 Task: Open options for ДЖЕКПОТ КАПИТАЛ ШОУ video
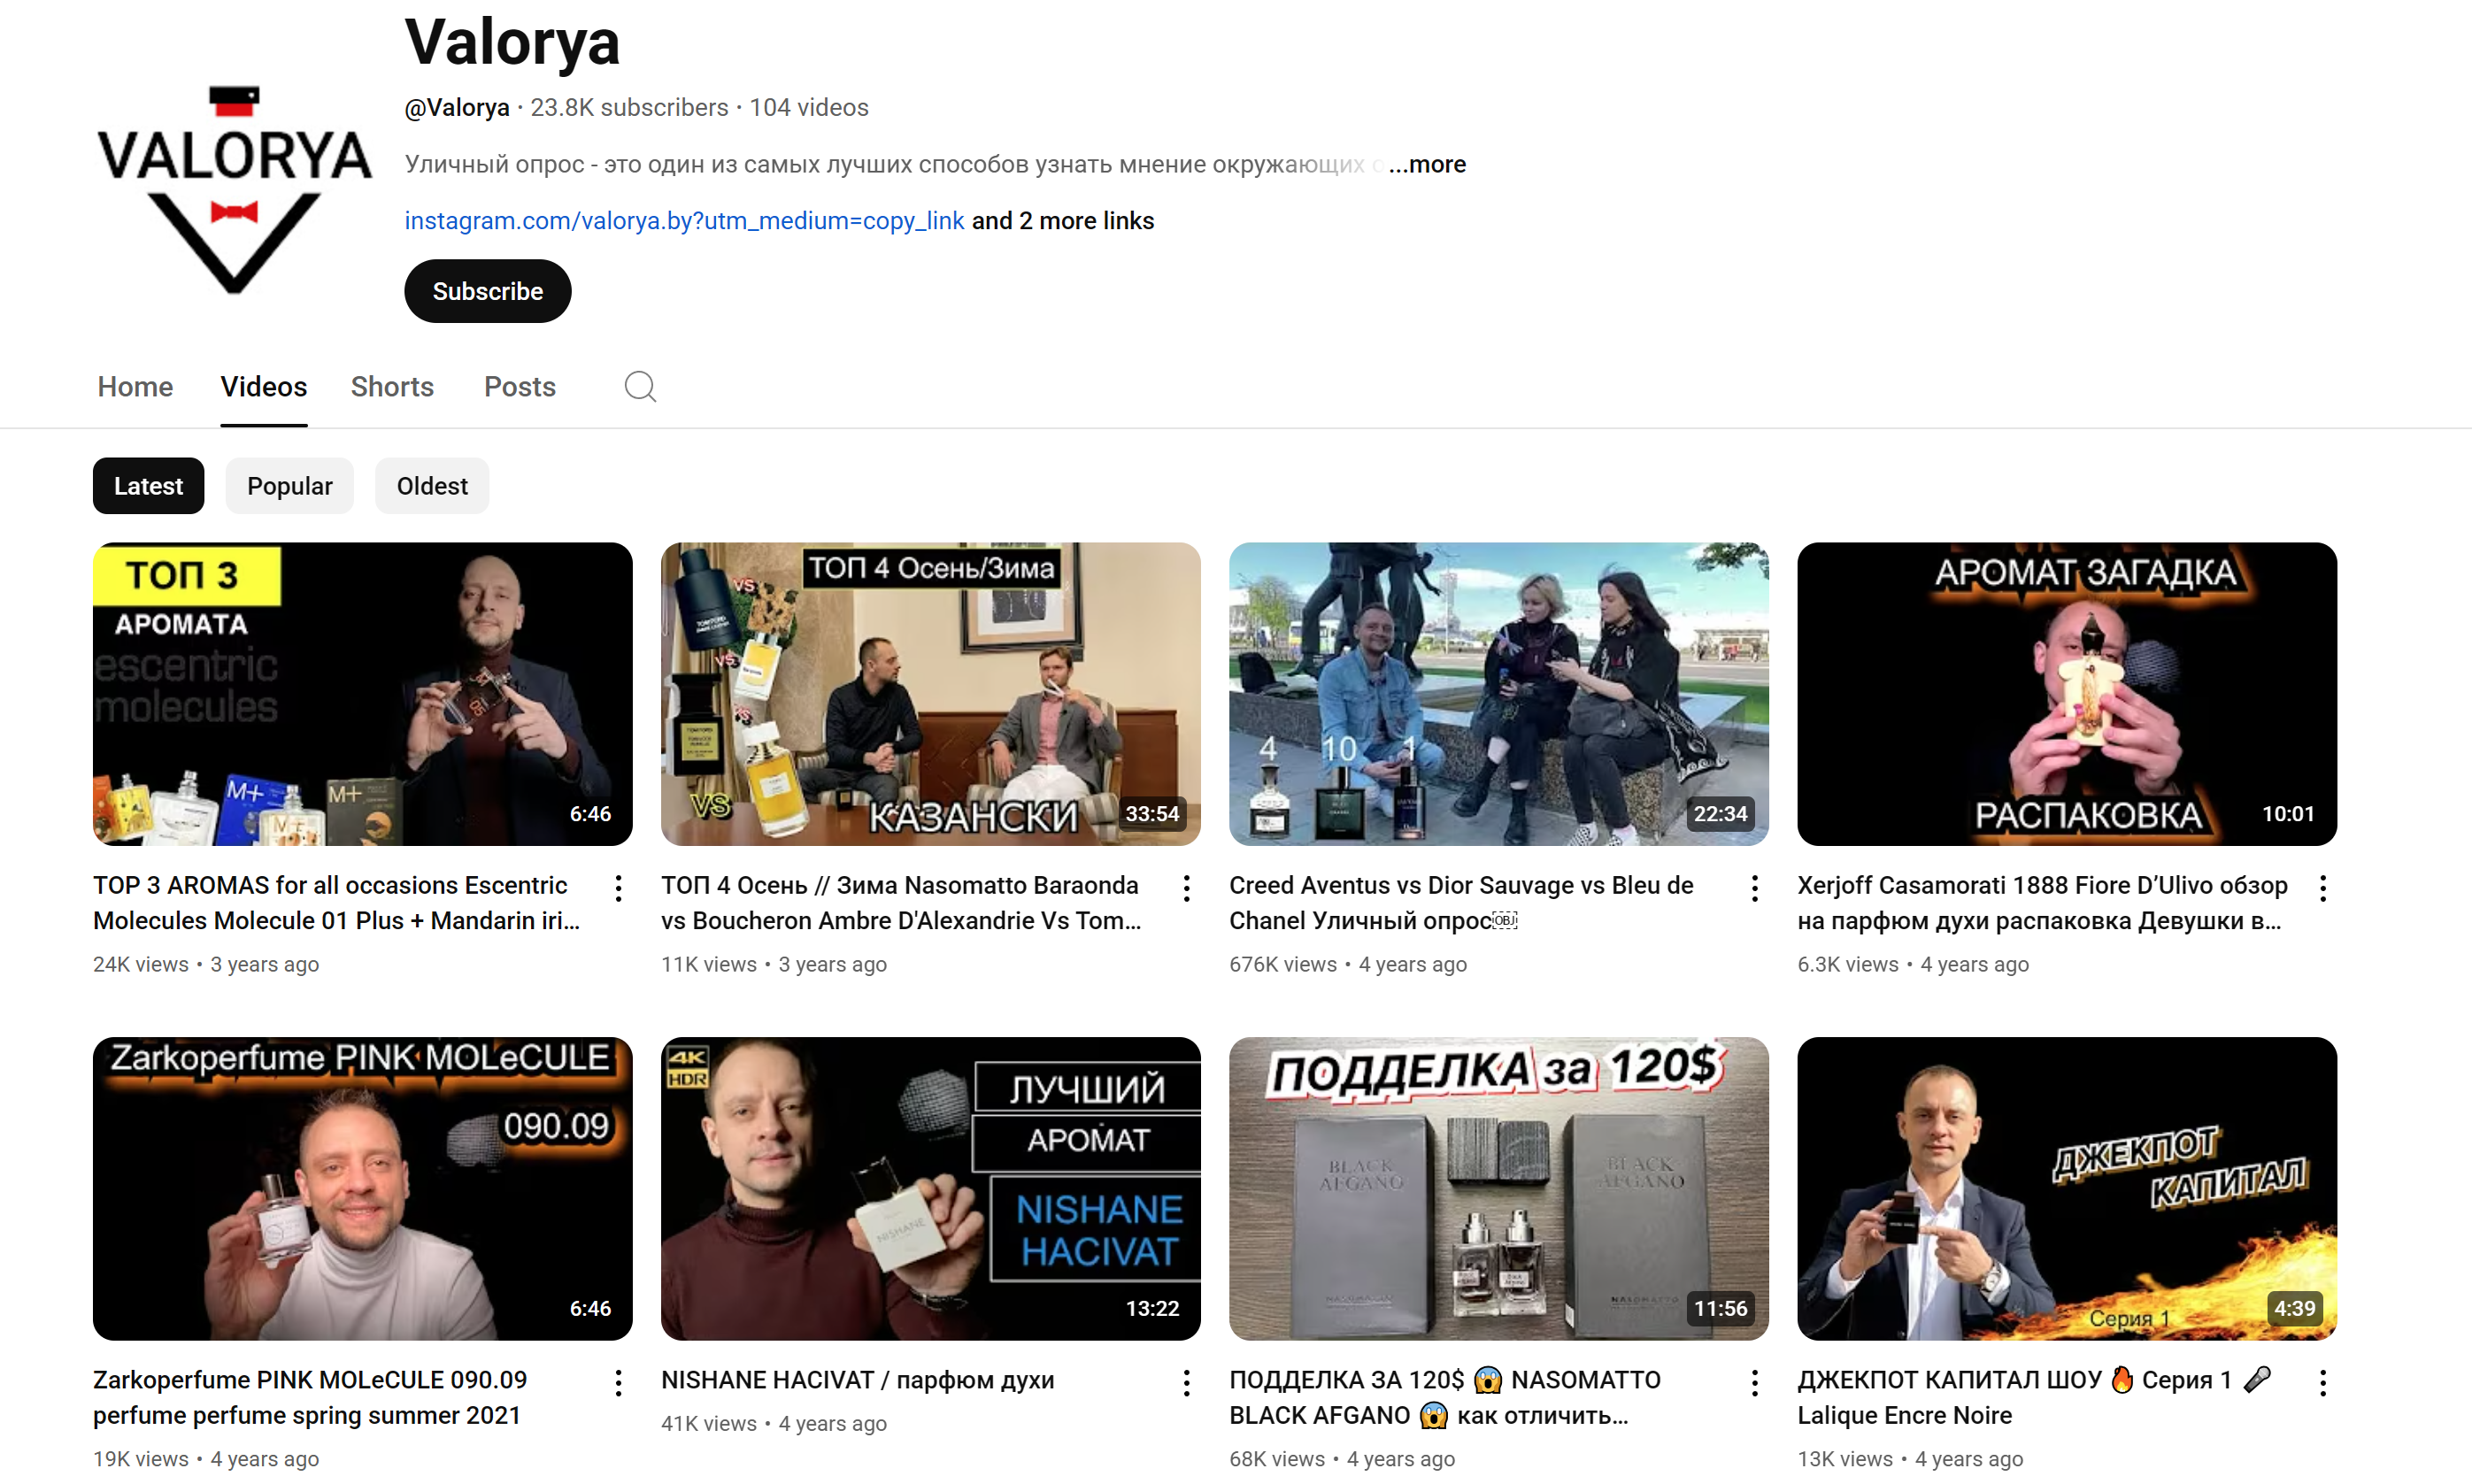[2322, 1383]
